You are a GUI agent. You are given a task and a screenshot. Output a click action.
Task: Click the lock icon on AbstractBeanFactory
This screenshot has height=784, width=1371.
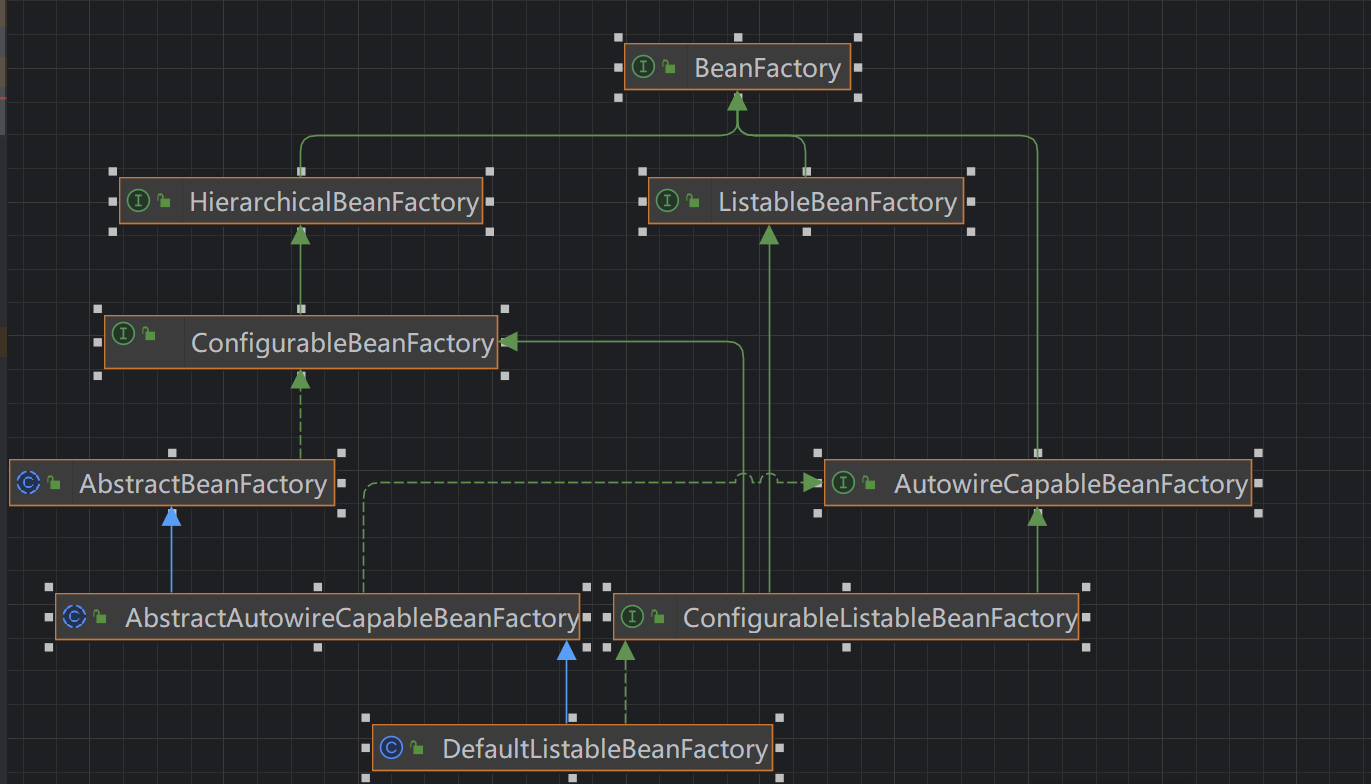click(54, 483)
